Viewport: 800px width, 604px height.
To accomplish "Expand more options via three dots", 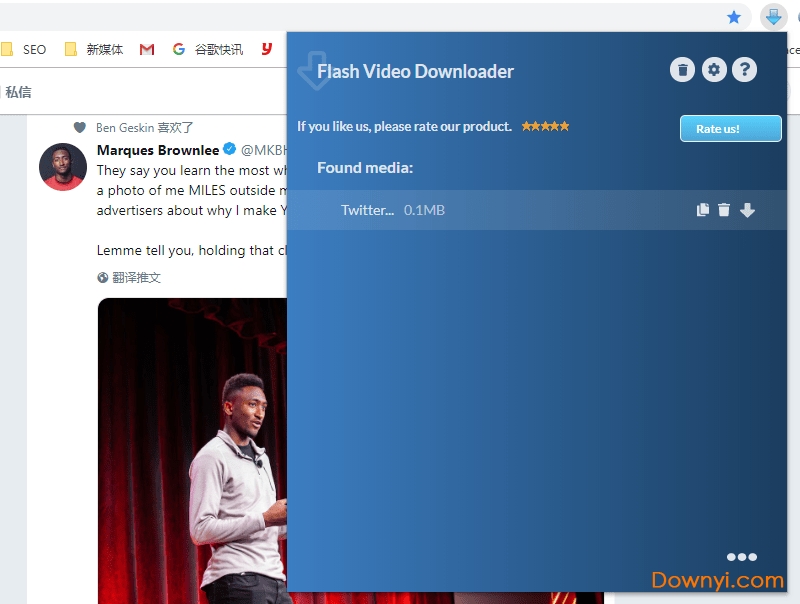I will (742, 557).
